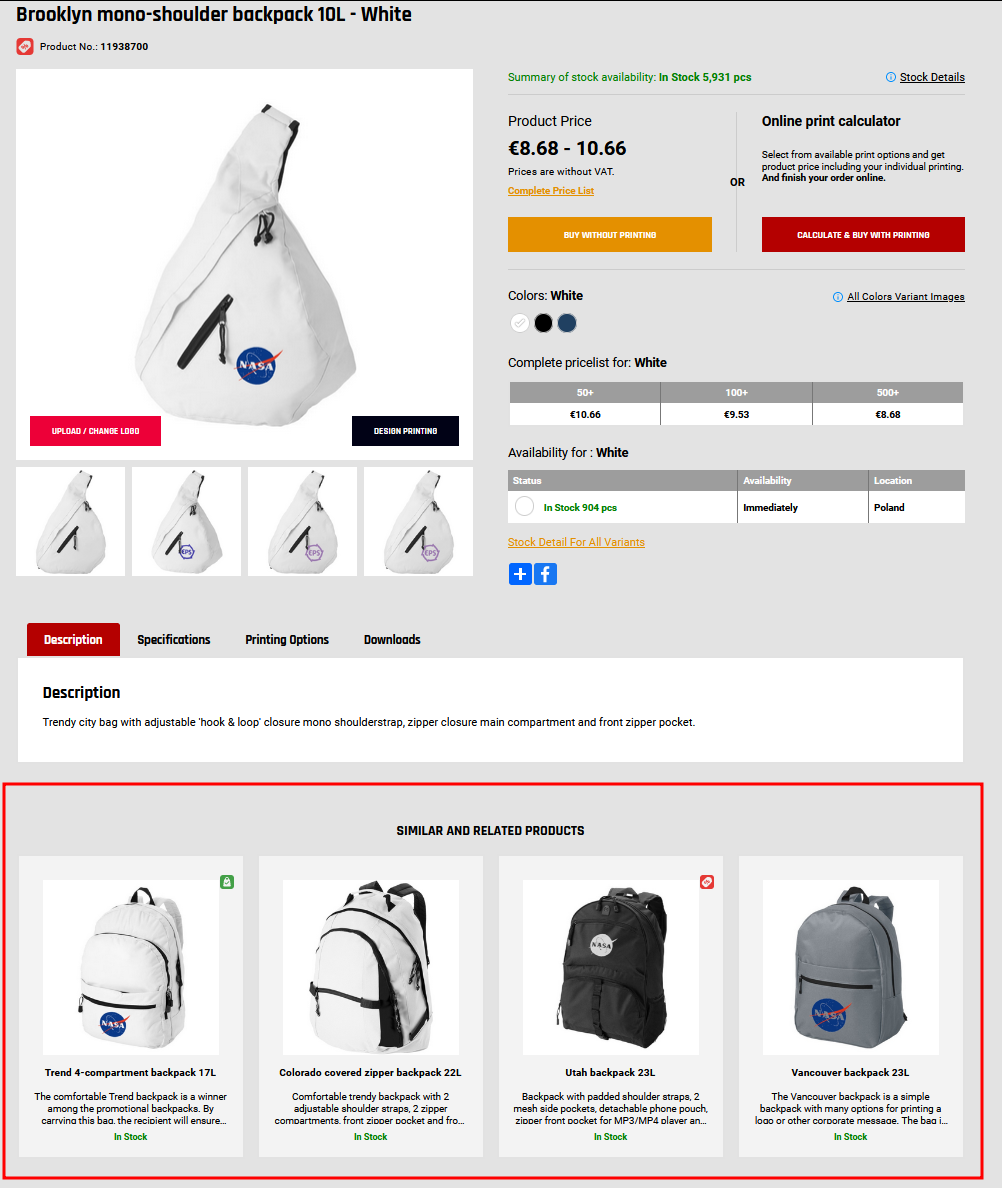
Task: Click red badge icon on Utah backpack card
Action: (x=707, y=882)
